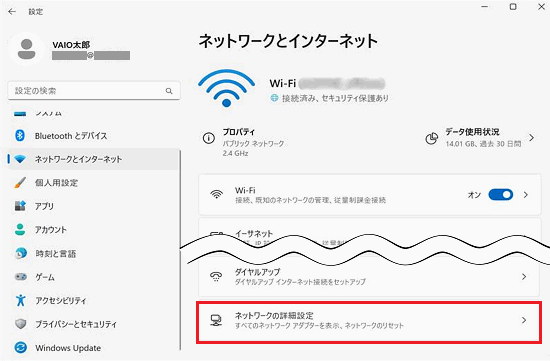Open ゲーム settings category
Image resolution: width=550 pixels, height=361 pixels.
tap(93, 277)
